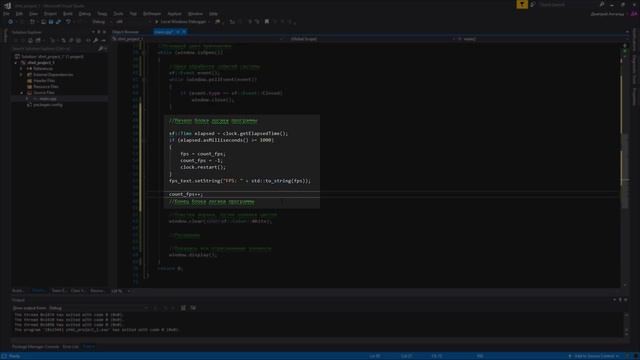Select the Resource Files folder
640x360 pixels.
(x=46, y=87)
